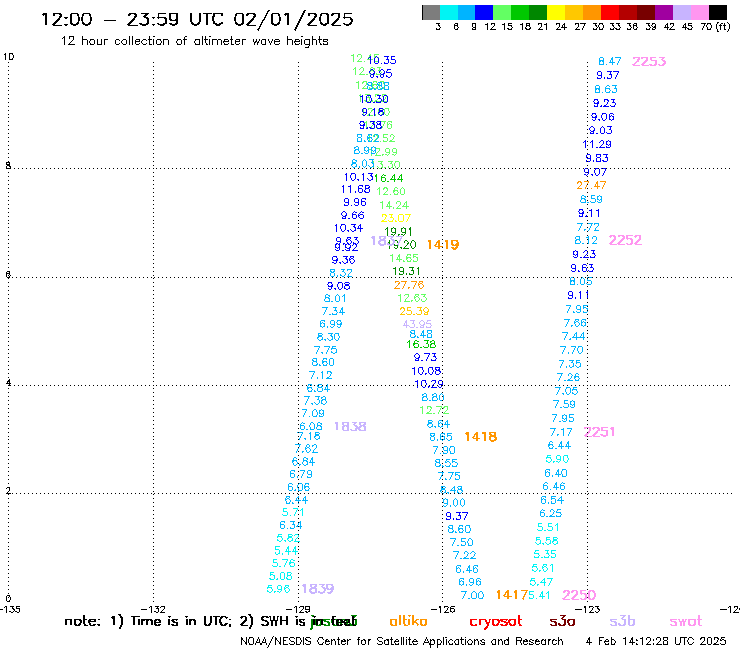
Task: Click the s3b pass time 1838
Action: tap(350, 427)
